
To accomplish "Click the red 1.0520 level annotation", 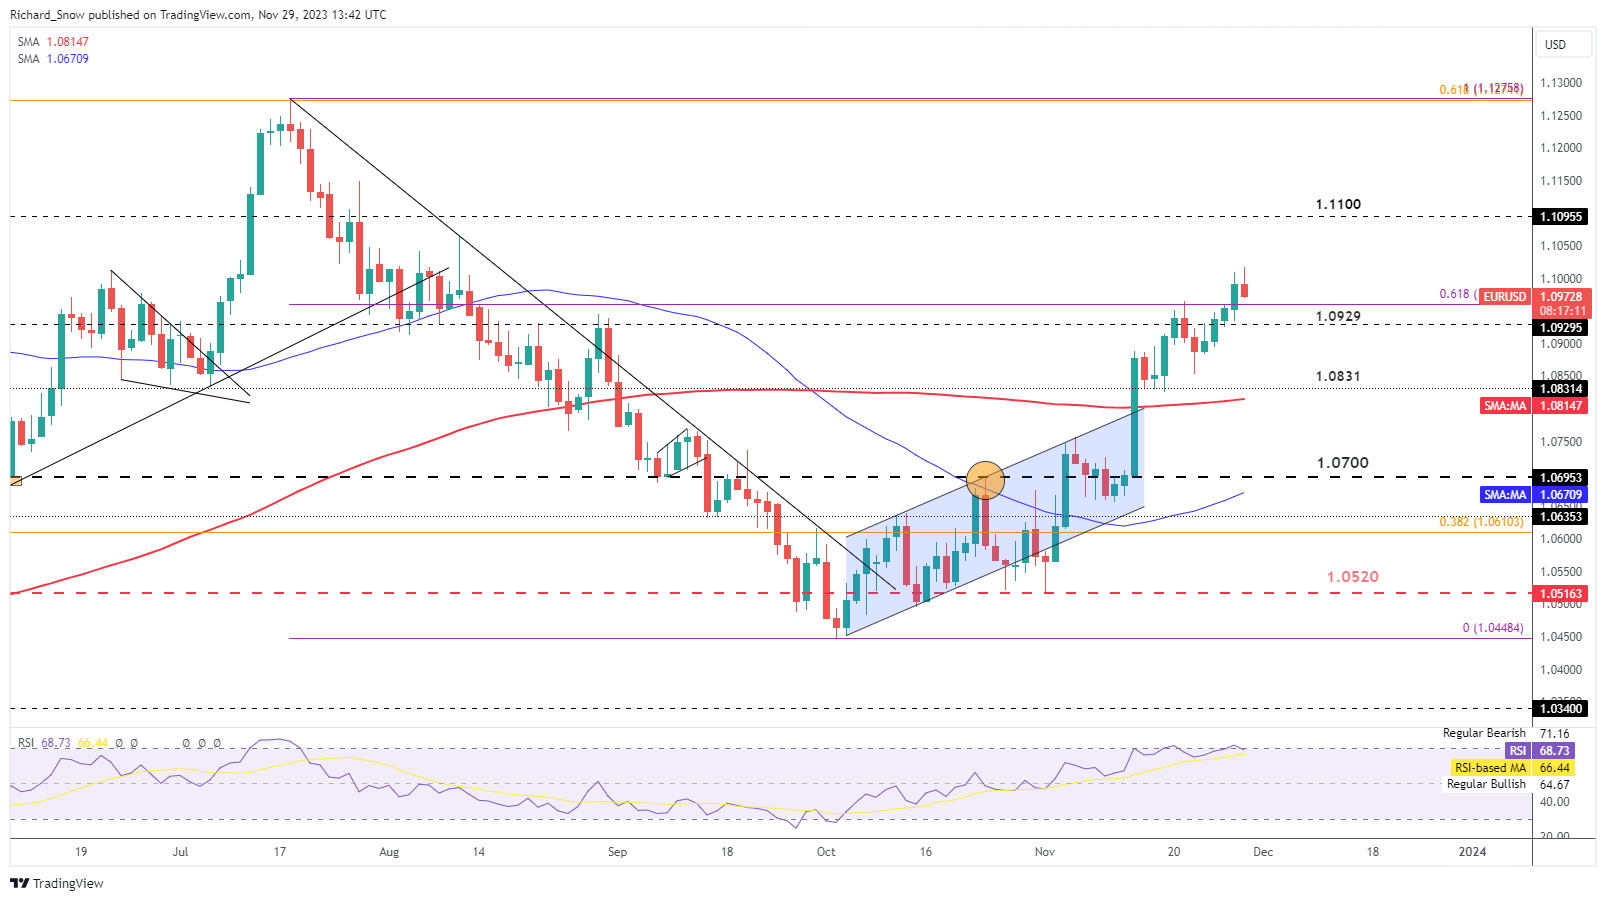I will tap(1353, 577).
